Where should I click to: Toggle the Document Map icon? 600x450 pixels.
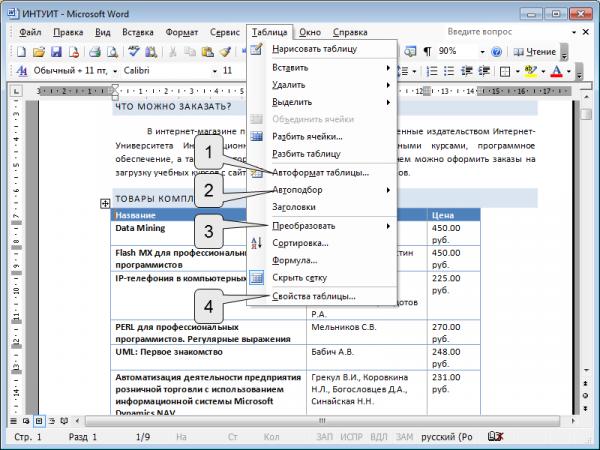[410, 51]
